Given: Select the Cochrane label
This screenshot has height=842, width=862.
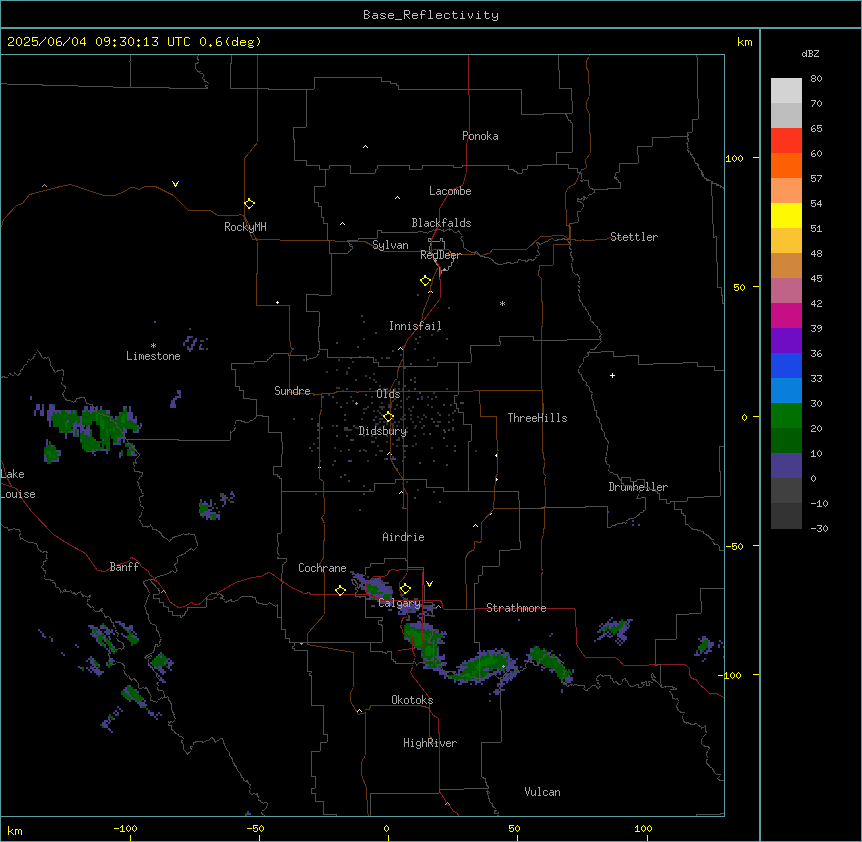Looking at the screenshot, I should 322,568.
